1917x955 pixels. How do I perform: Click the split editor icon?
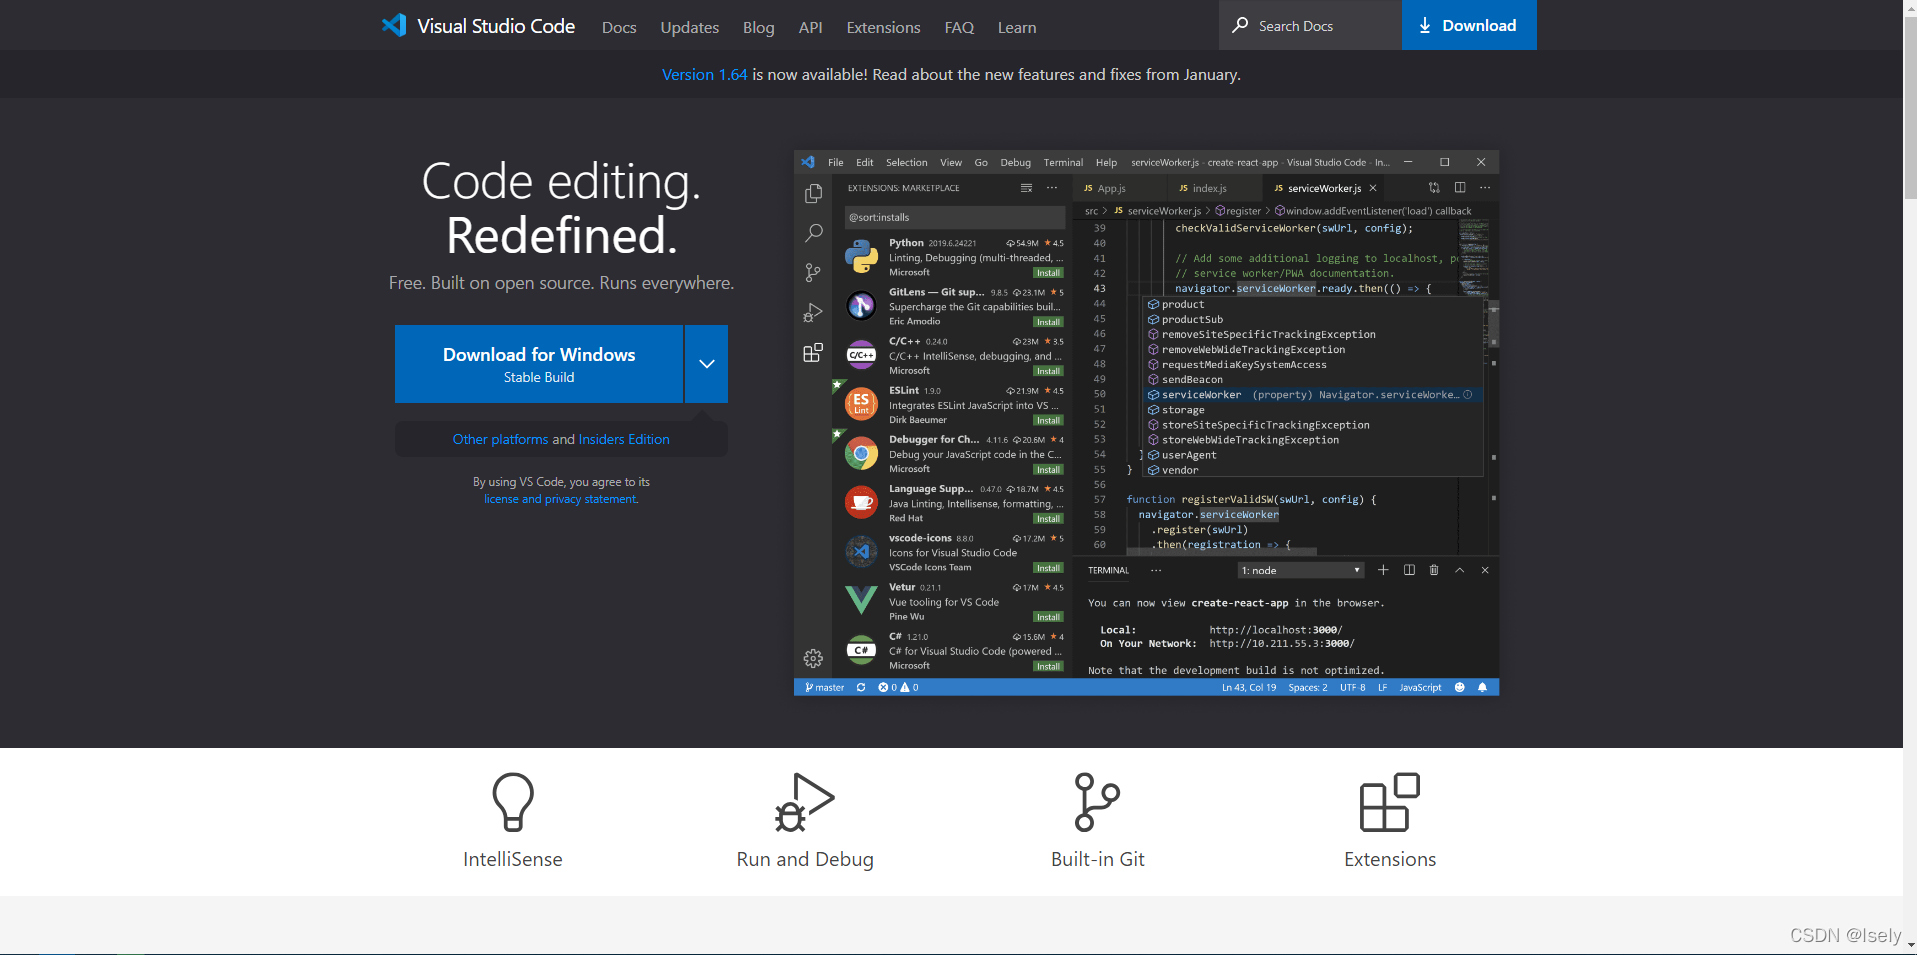[x=1460, y=187]
